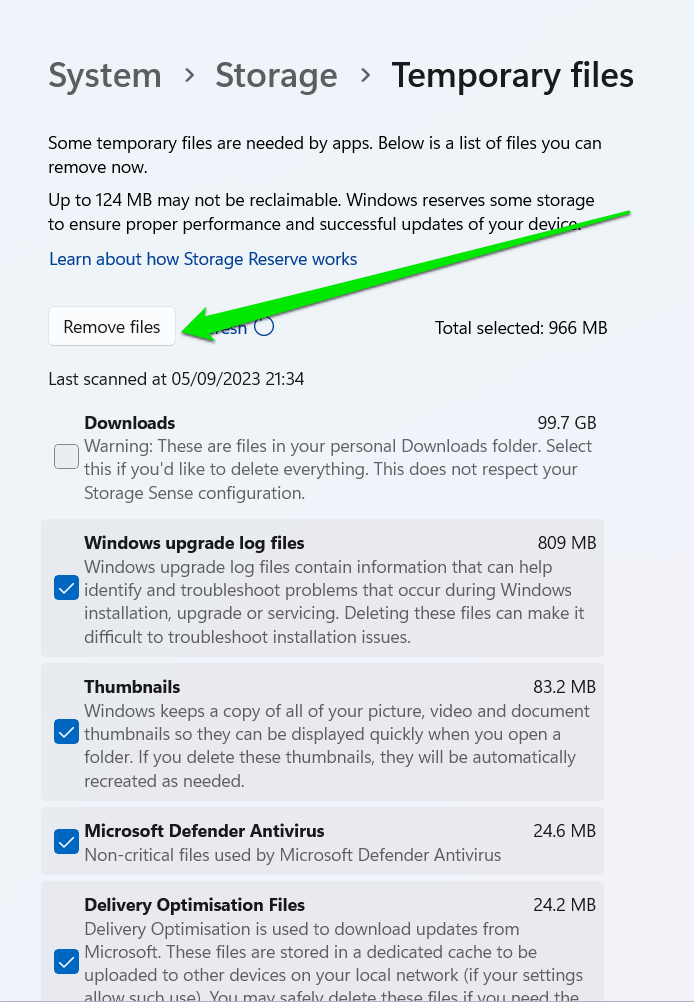Click the Remove files button
Viewport: 694px width, 1002px height.
[112, 327]
